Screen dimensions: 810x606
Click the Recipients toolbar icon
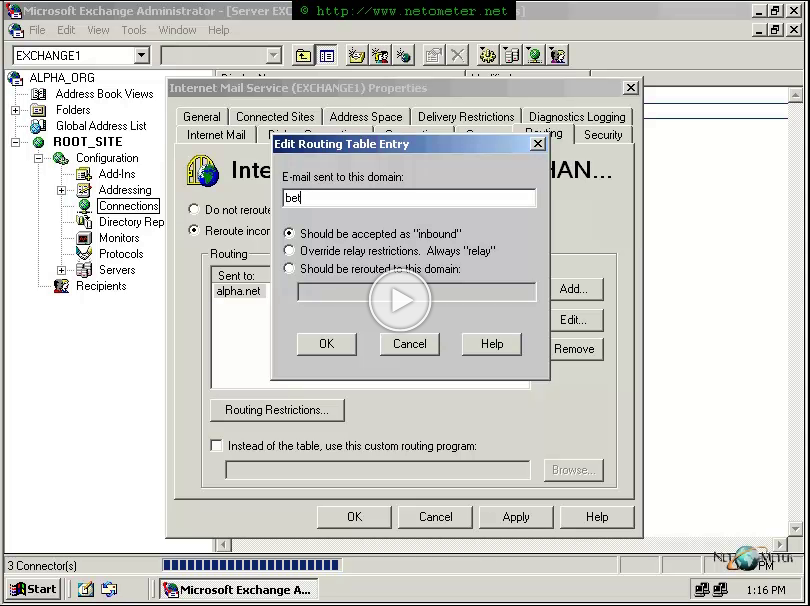(558, 55)
